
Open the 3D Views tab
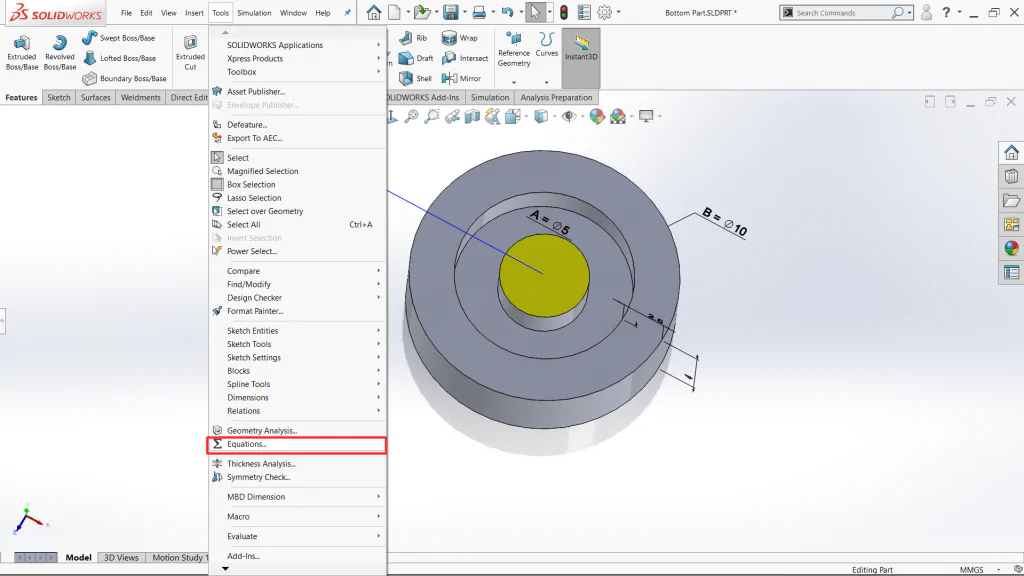(x=121, y=558)
